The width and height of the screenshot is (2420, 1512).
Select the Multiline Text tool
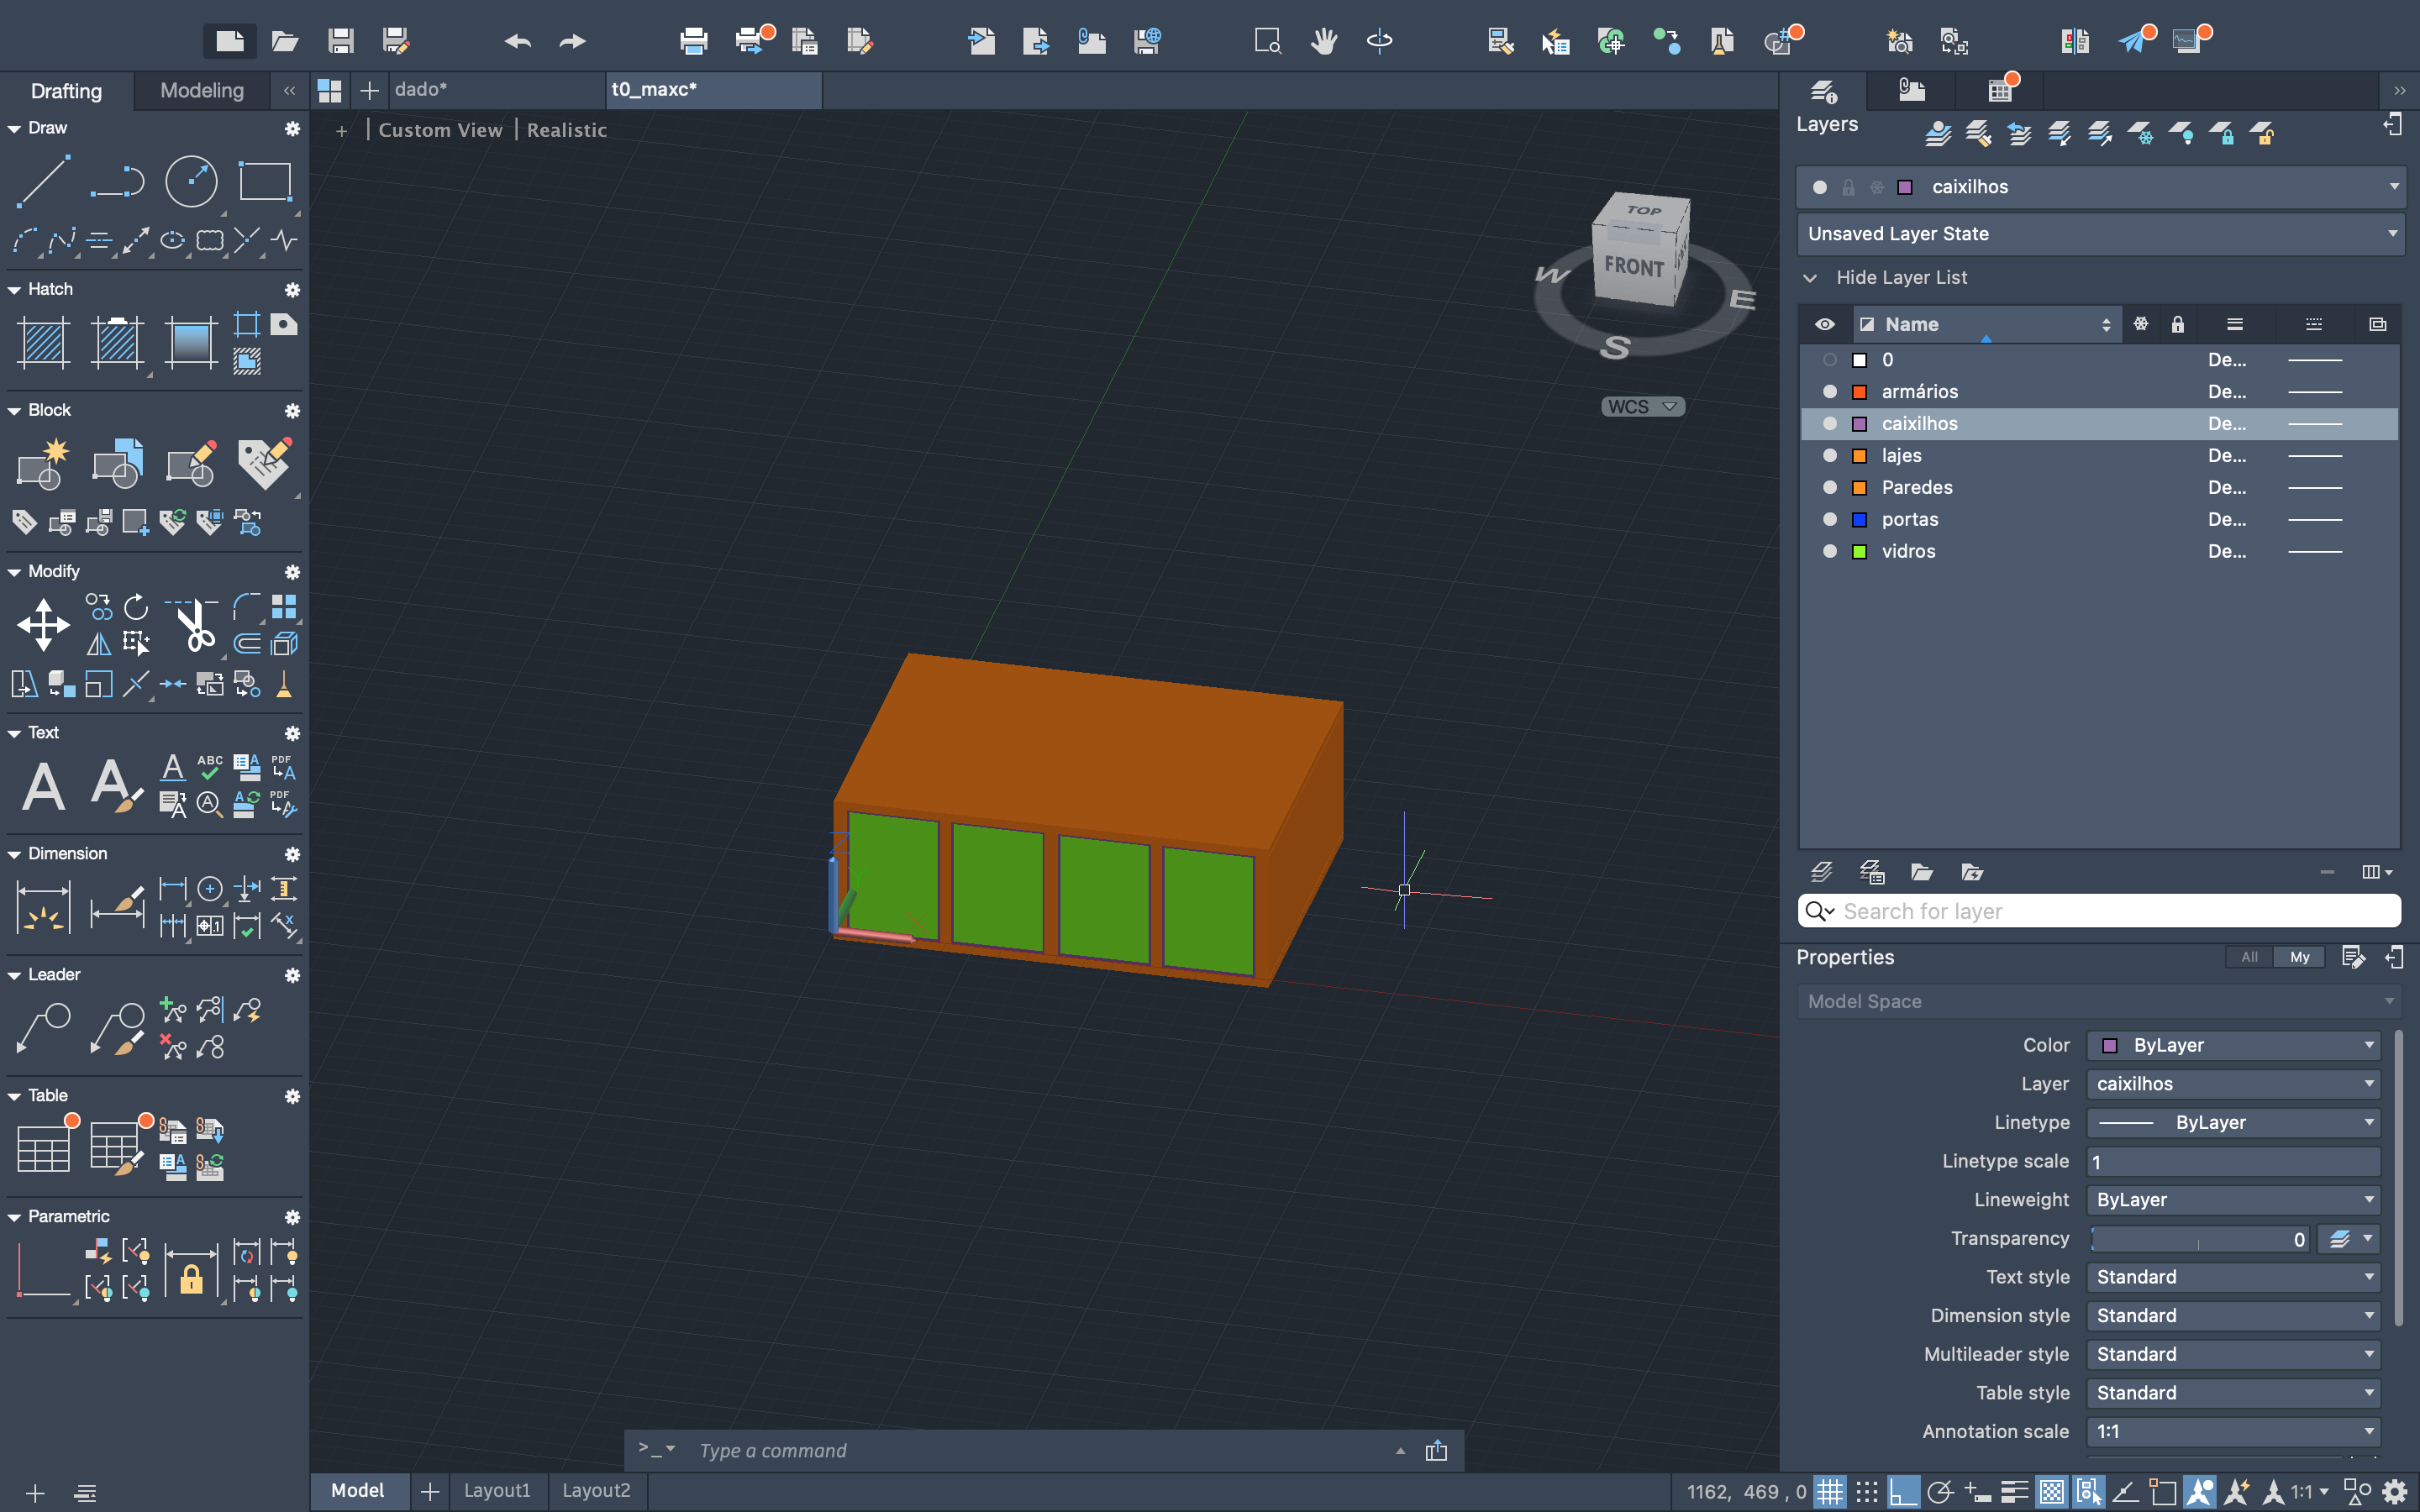click(x=43, y=786)
